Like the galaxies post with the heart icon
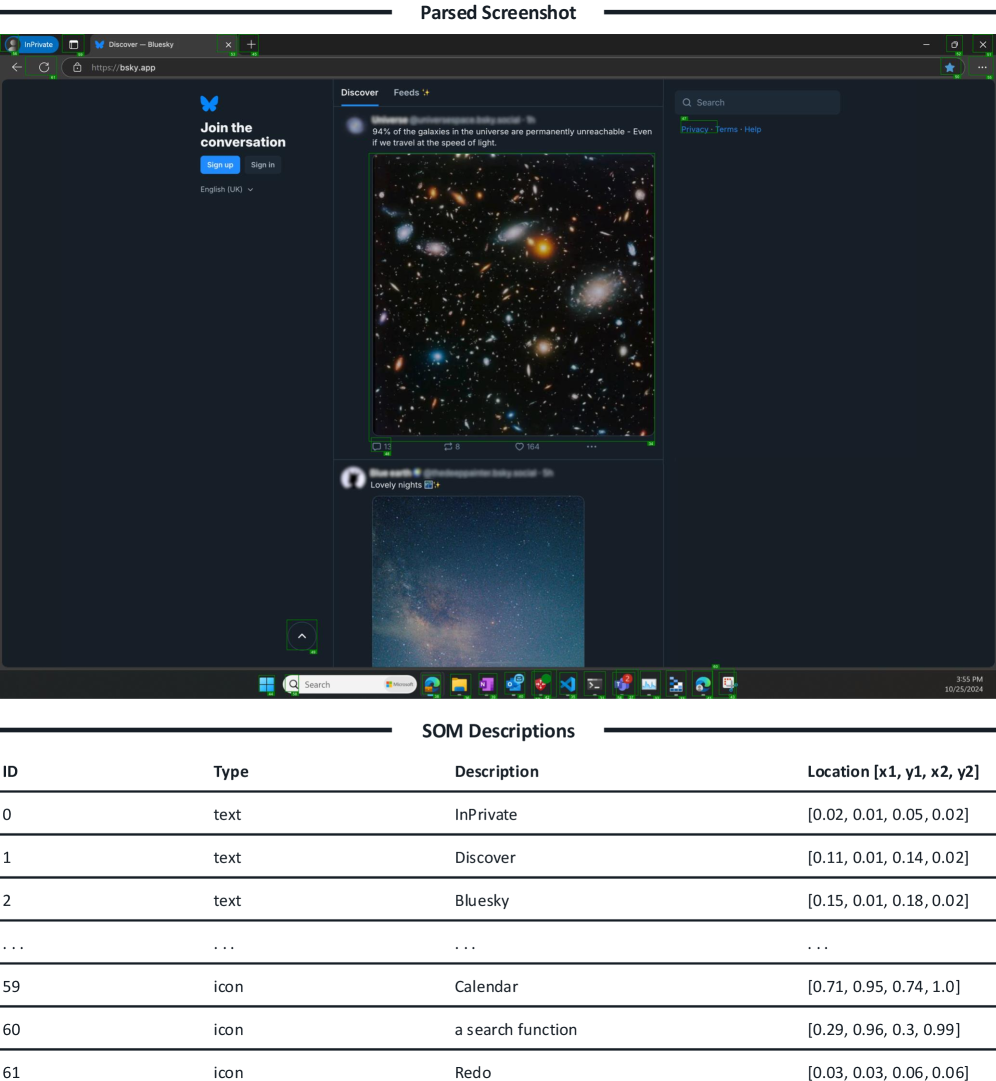996x1081 pixels. click(x=520, y=447)
